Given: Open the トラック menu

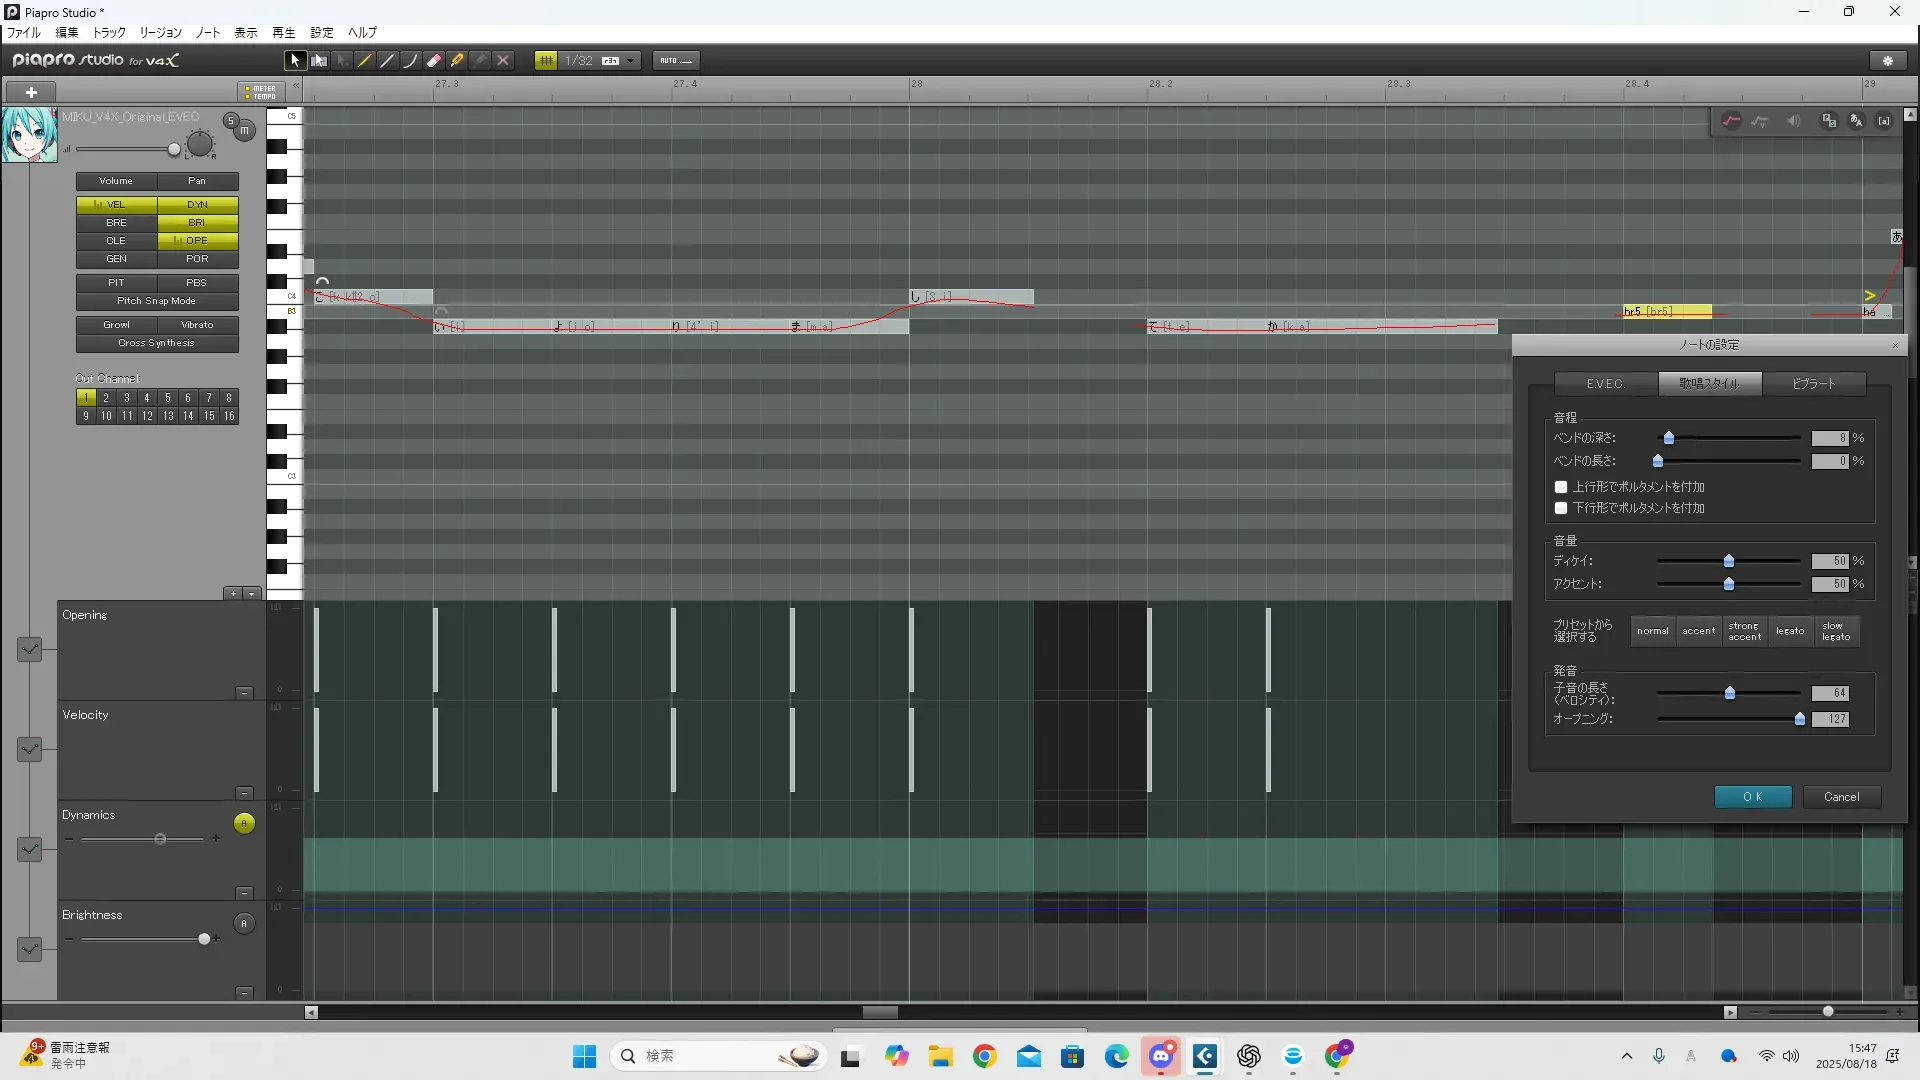Looking at the screenshot, I should coord(109,33).
